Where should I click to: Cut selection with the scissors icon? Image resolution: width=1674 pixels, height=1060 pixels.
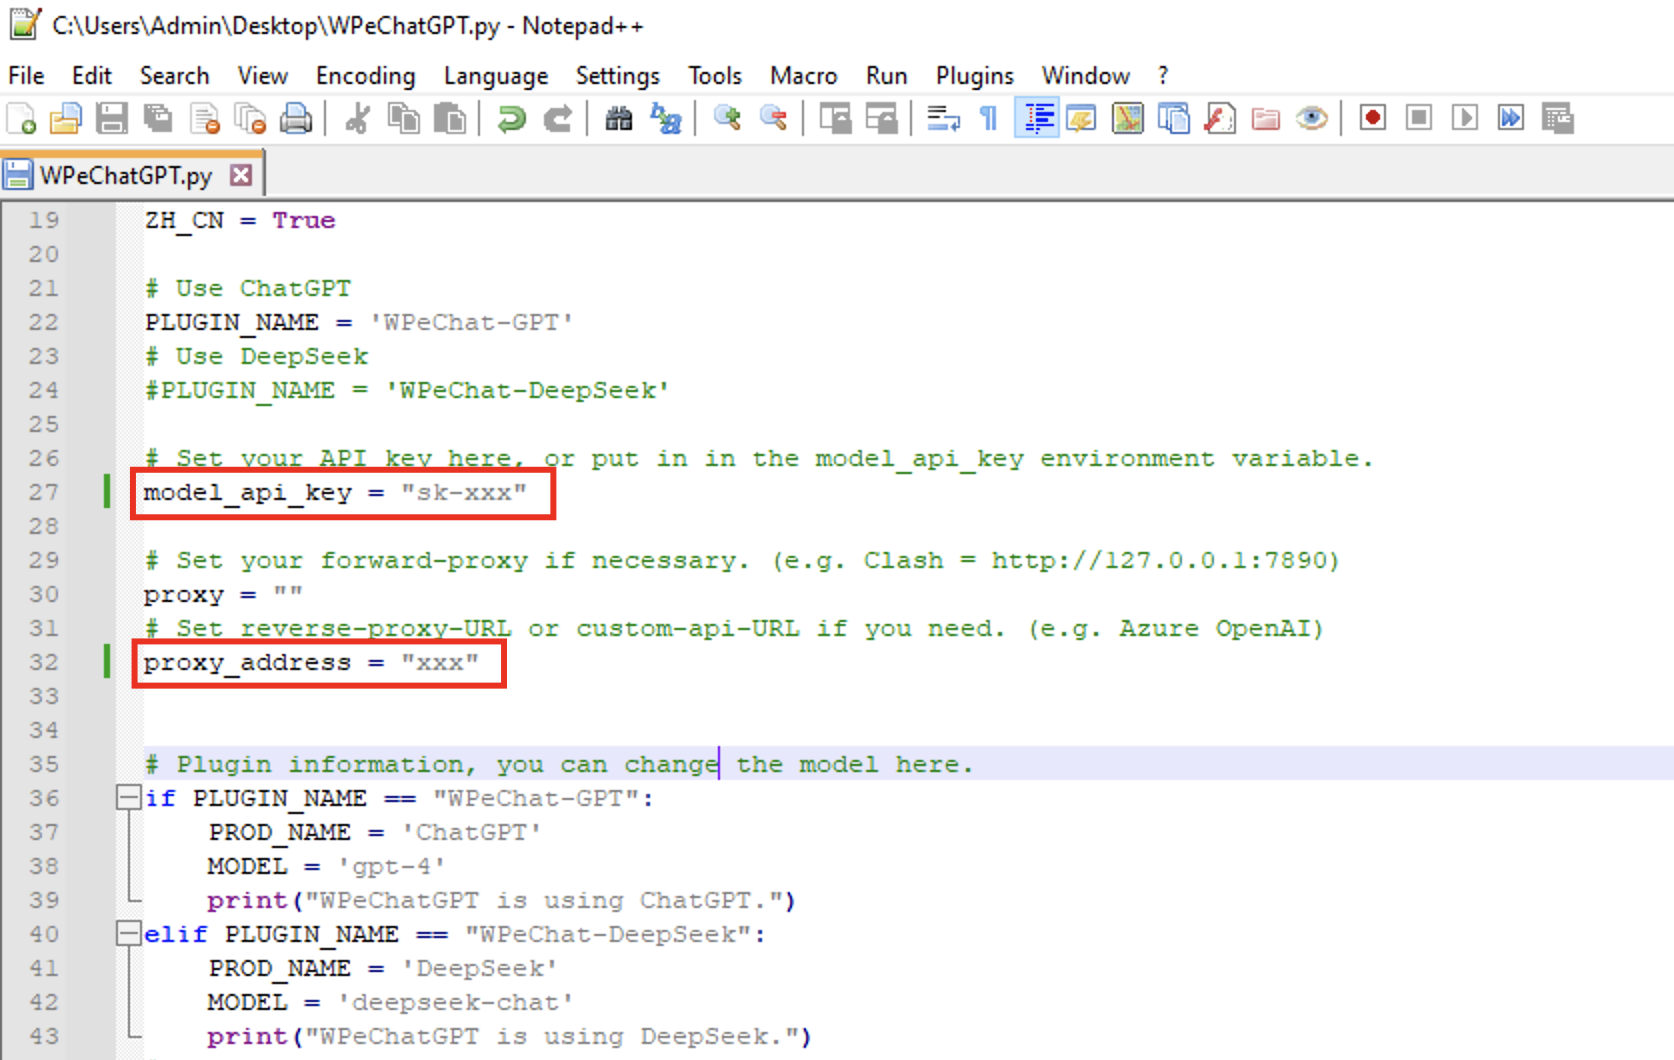(x=357, y=118)
